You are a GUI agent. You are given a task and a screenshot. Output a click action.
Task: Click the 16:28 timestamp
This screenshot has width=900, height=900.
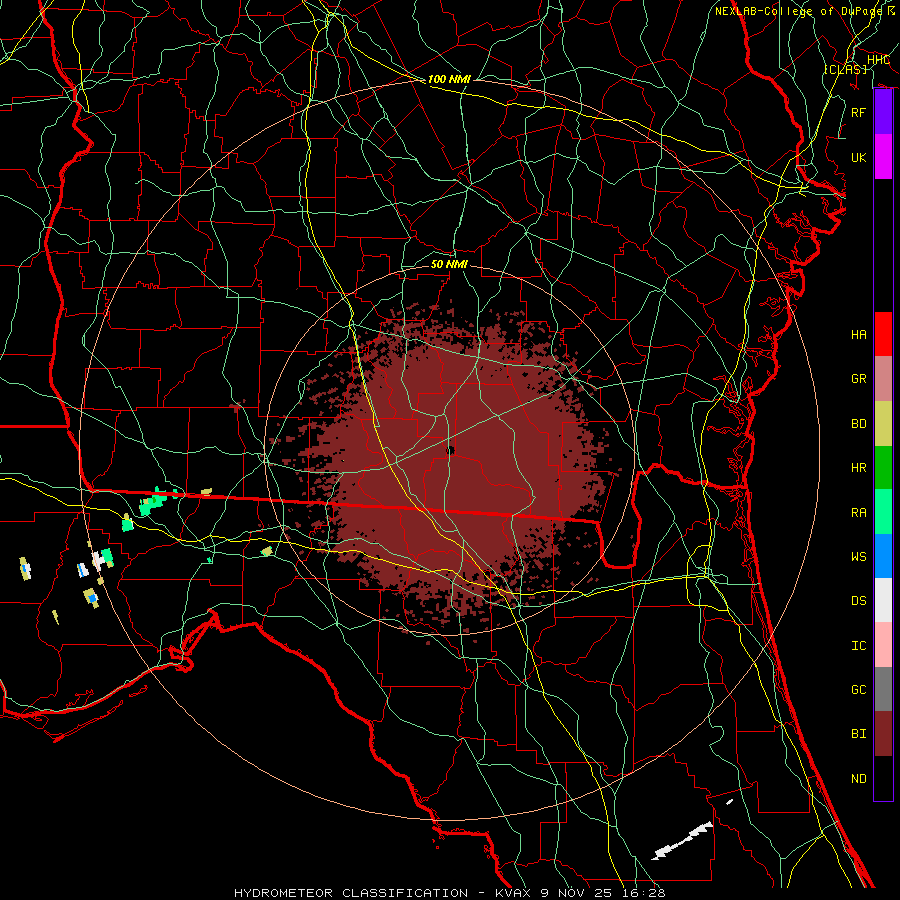tap(642, 893)
